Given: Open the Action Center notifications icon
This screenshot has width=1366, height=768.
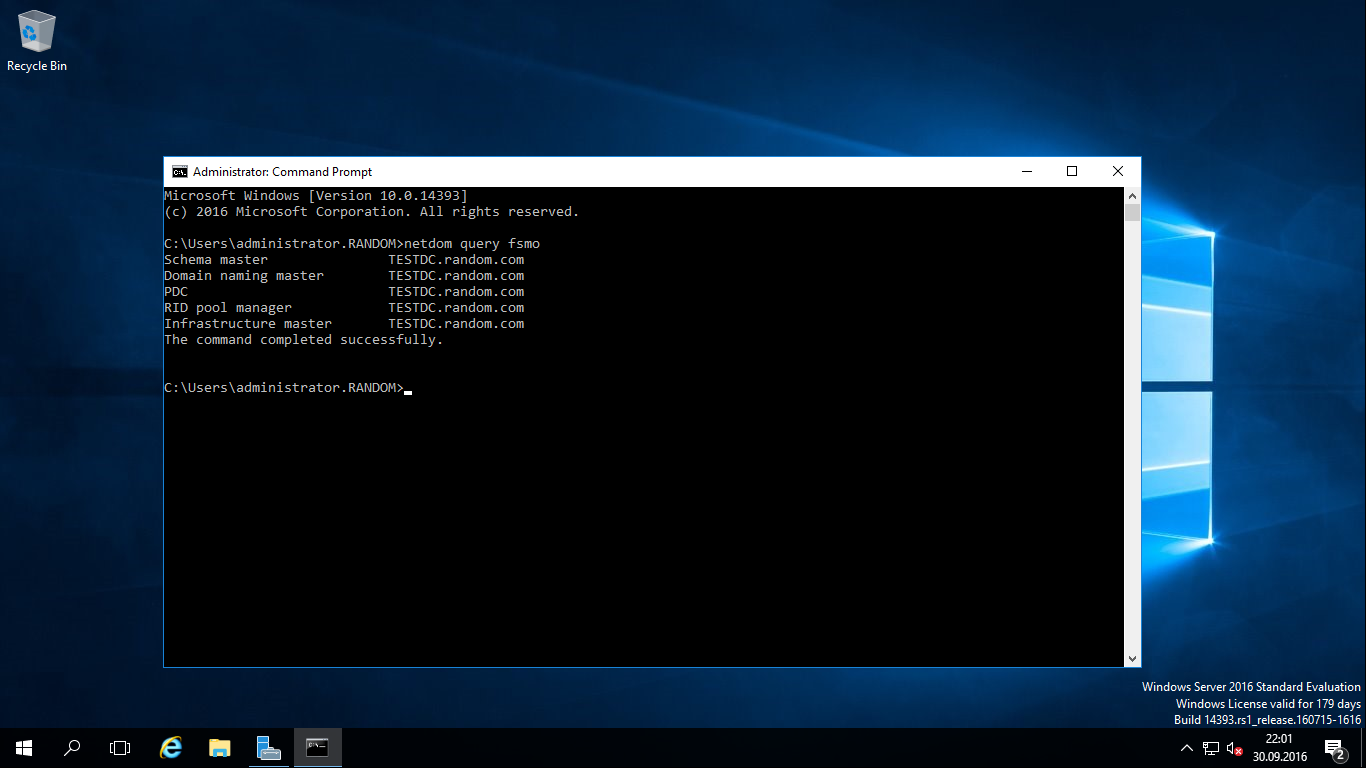Looking at the screenshot, I should click(1335, 748).
